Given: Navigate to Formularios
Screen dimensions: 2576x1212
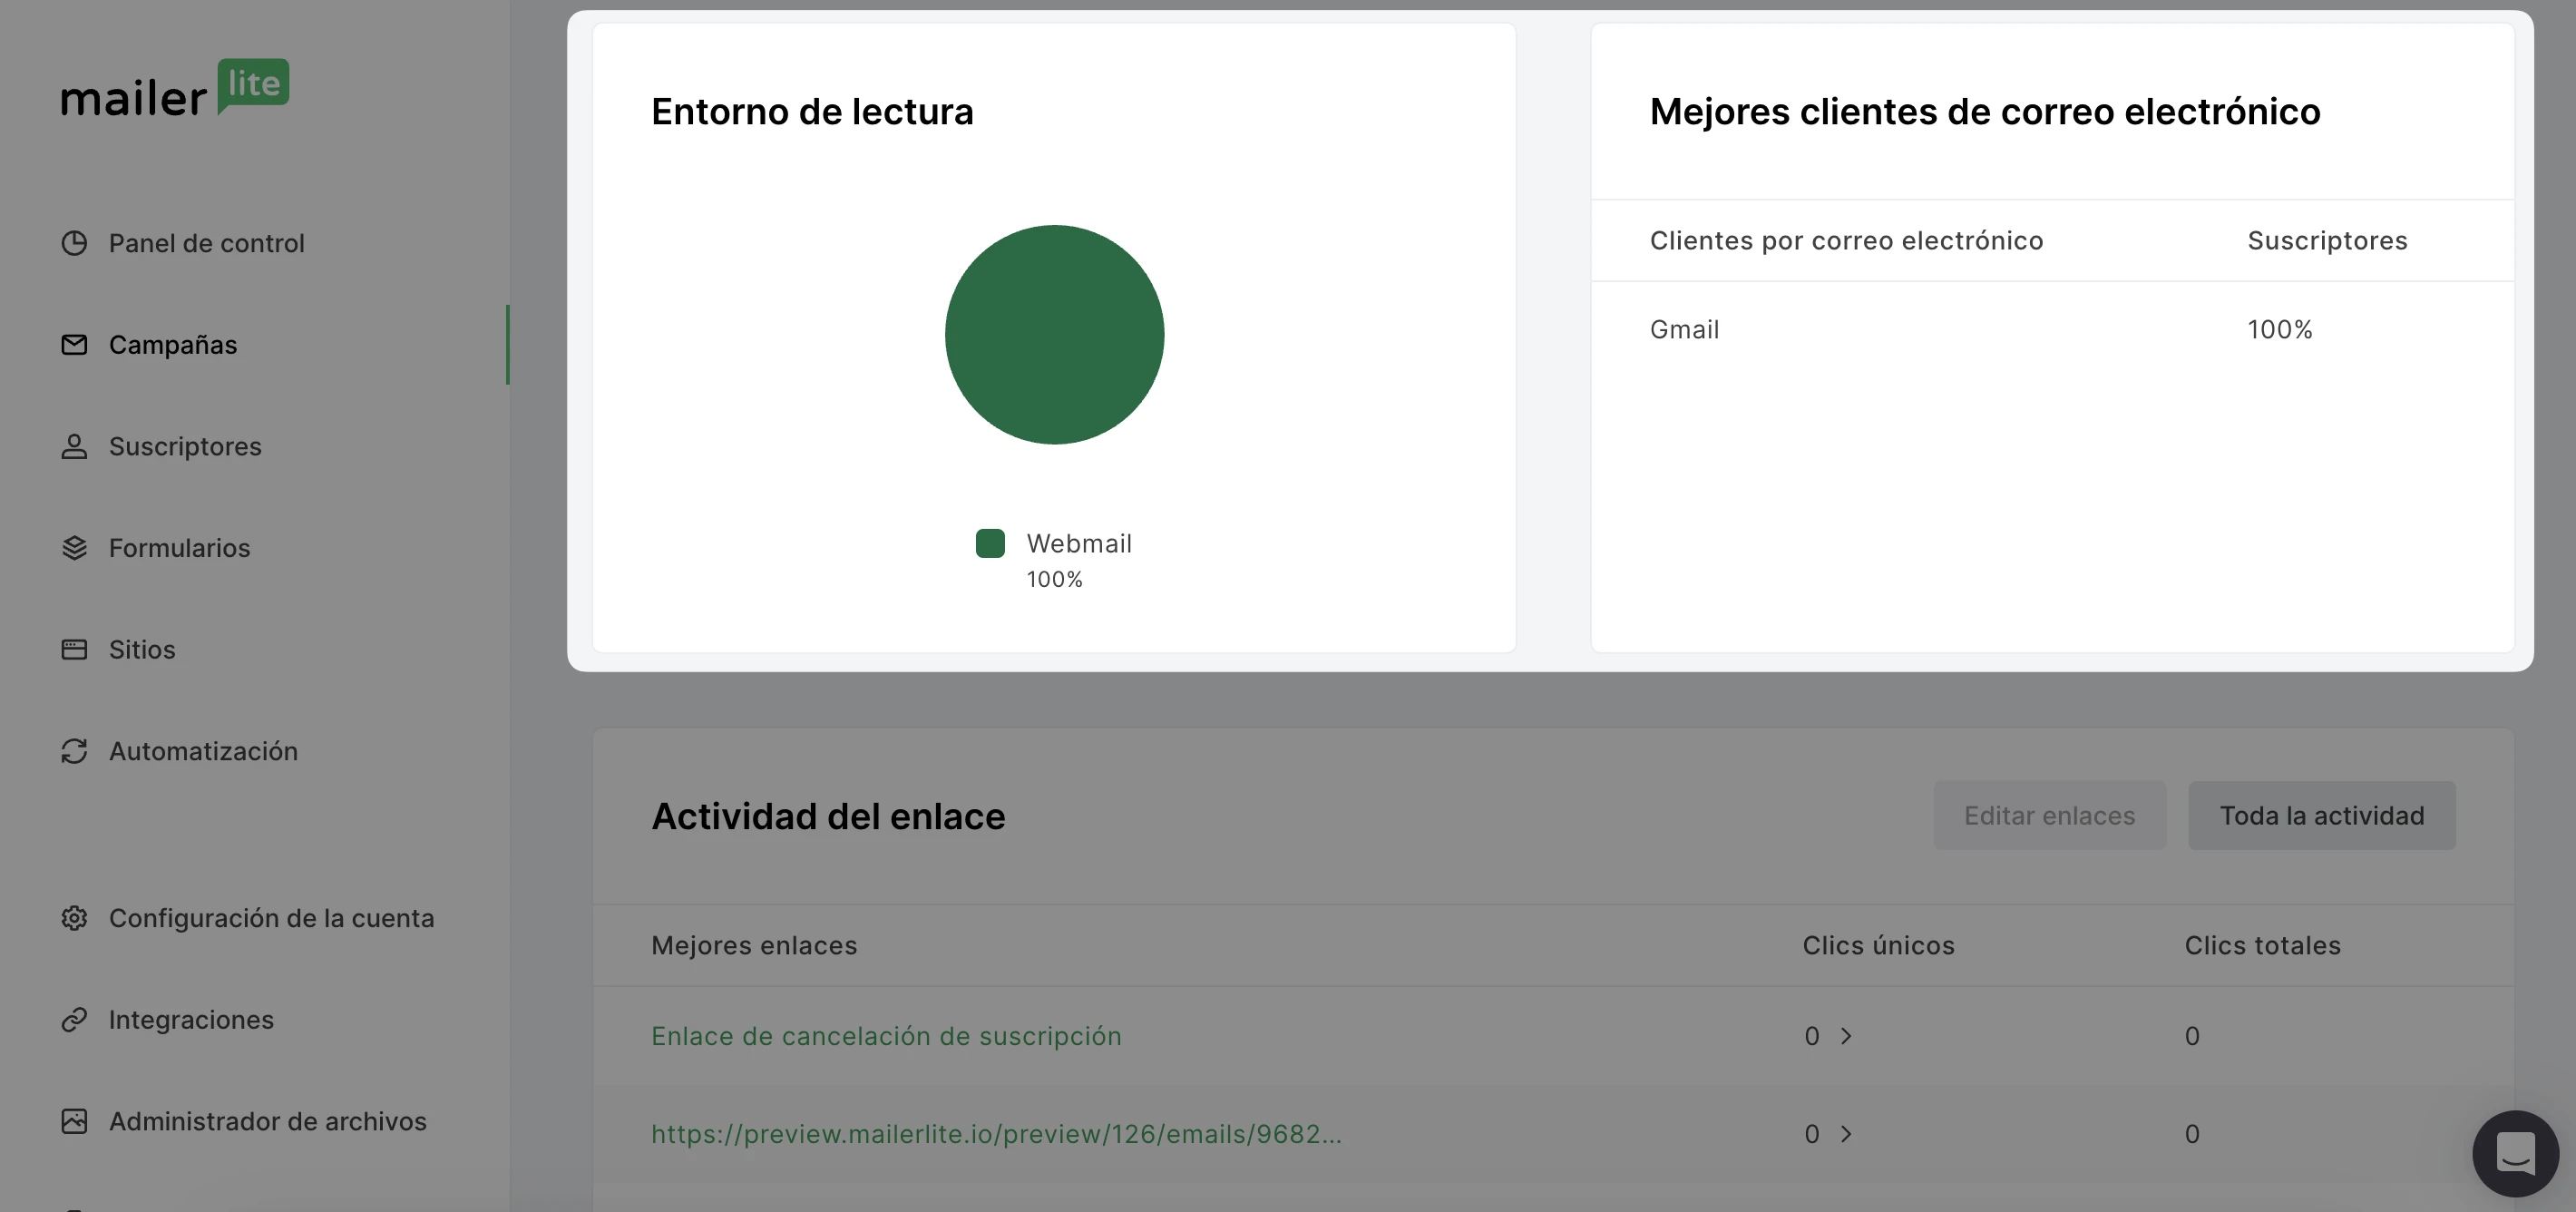Looking at the screenshot, I should pyautogui.click(x=179, y=548).
